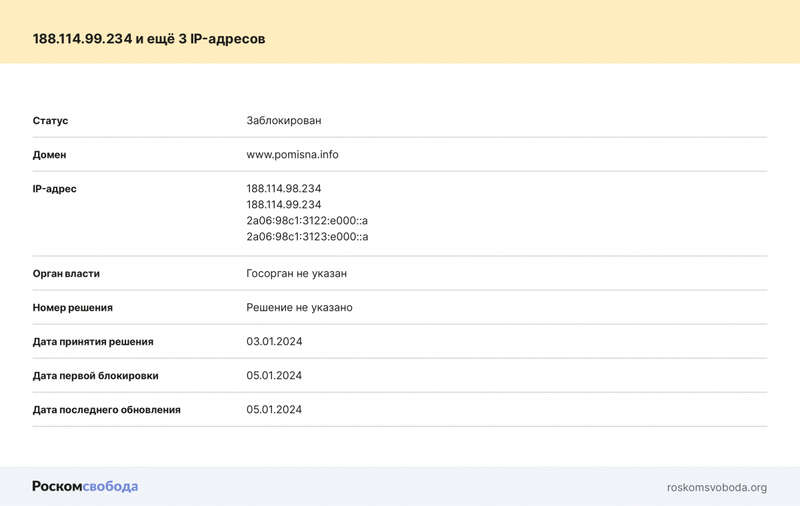Click IPv6 address 2a06:98c1:3122:e000::a
This screenshot has height=506, width=800.
coord(307,220)
